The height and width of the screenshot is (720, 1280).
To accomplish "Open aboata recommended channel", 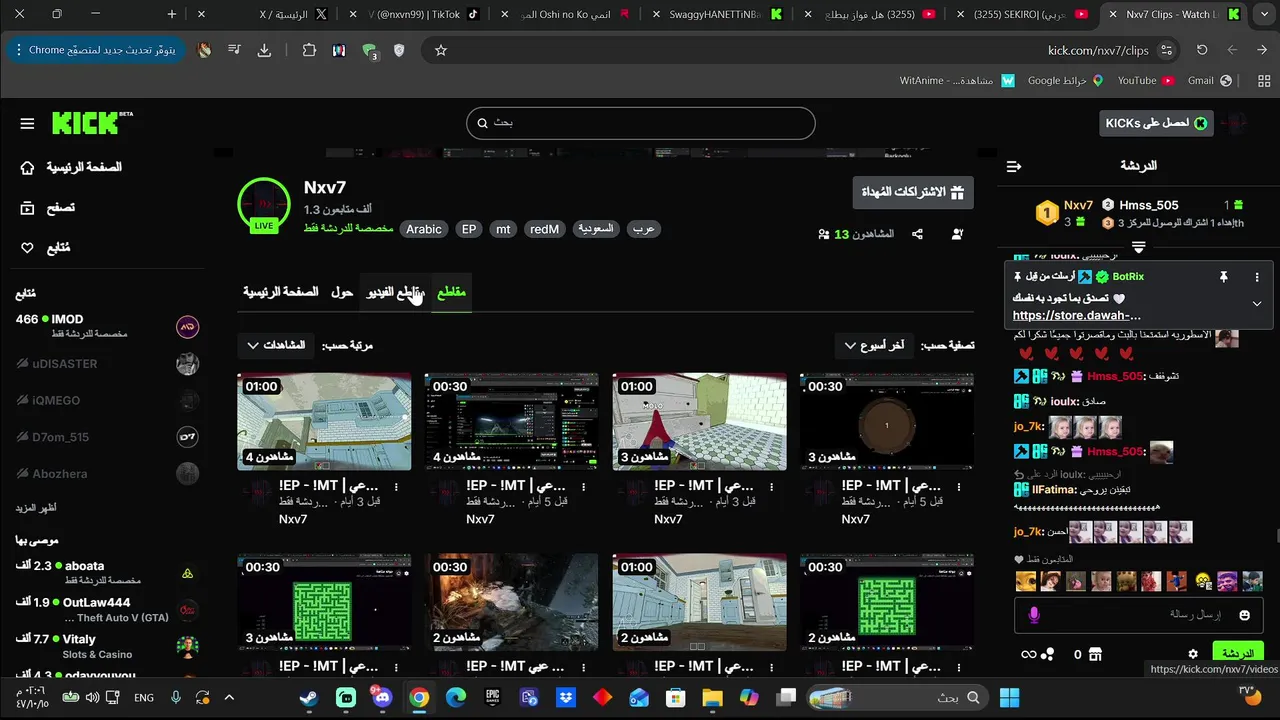I will (107, 572).
